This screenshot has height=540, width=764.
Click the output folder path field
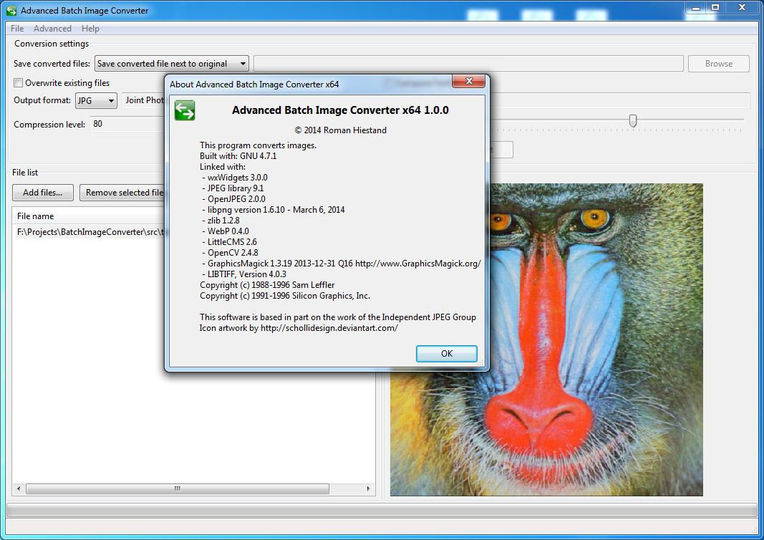click(x=468, y=63)
